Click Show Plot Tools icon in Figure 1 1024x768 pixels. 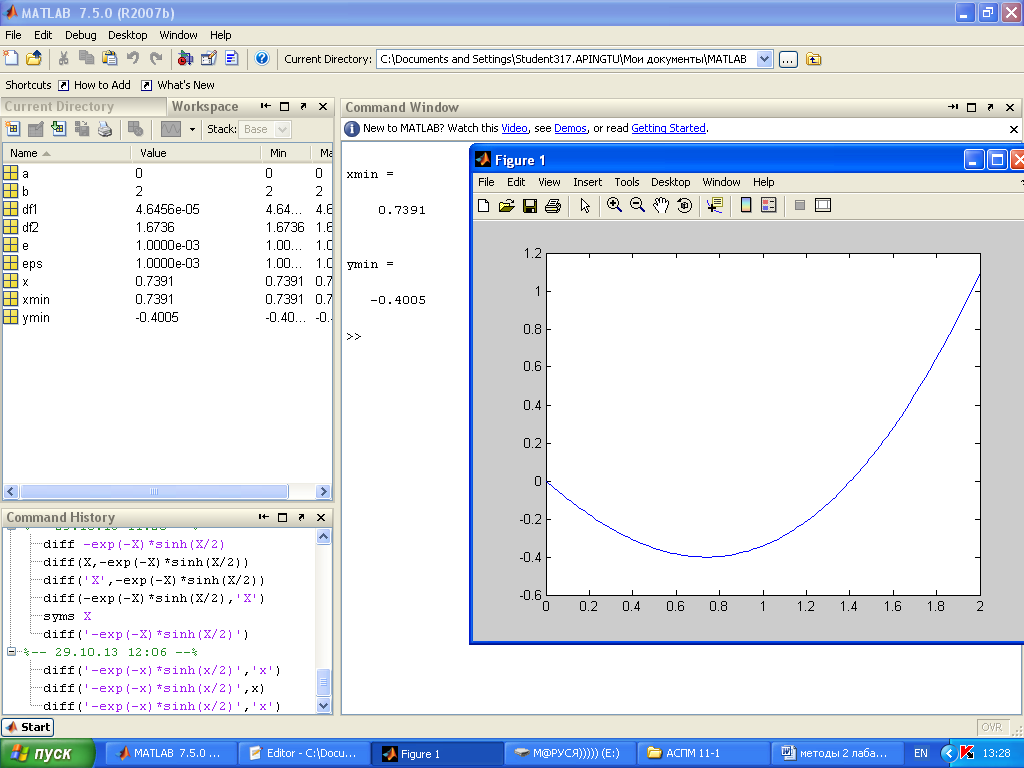pos(823,206)
